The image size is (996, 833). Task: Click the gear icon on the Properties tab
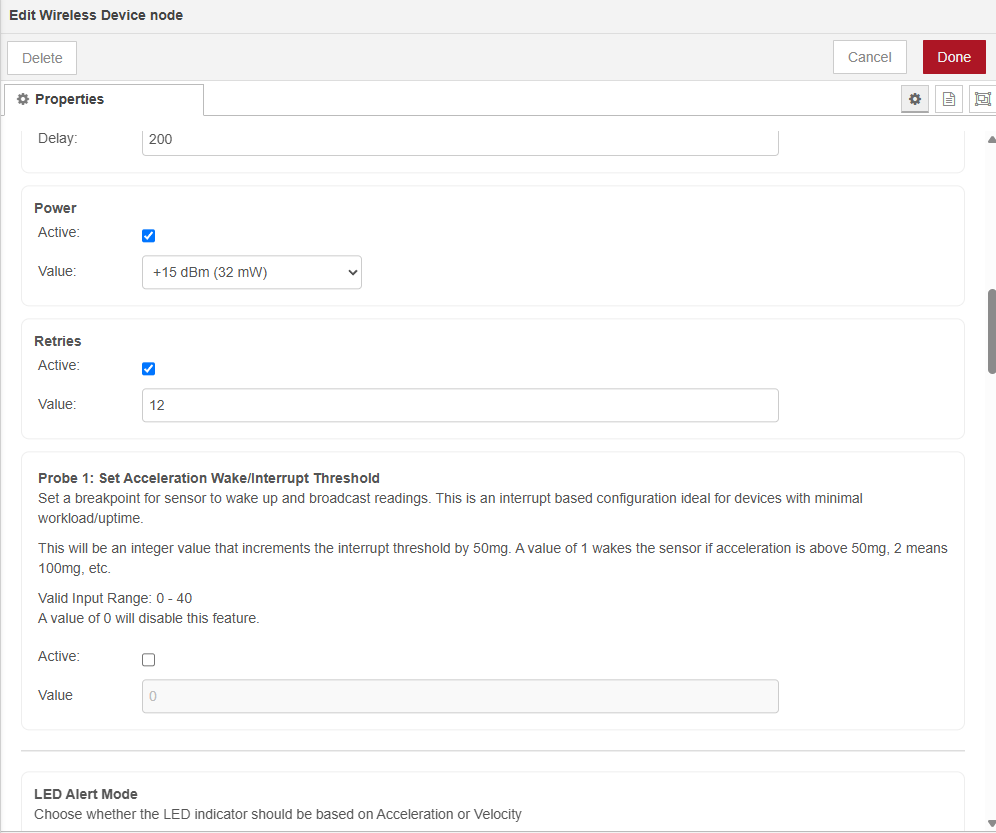coord(23,100)
